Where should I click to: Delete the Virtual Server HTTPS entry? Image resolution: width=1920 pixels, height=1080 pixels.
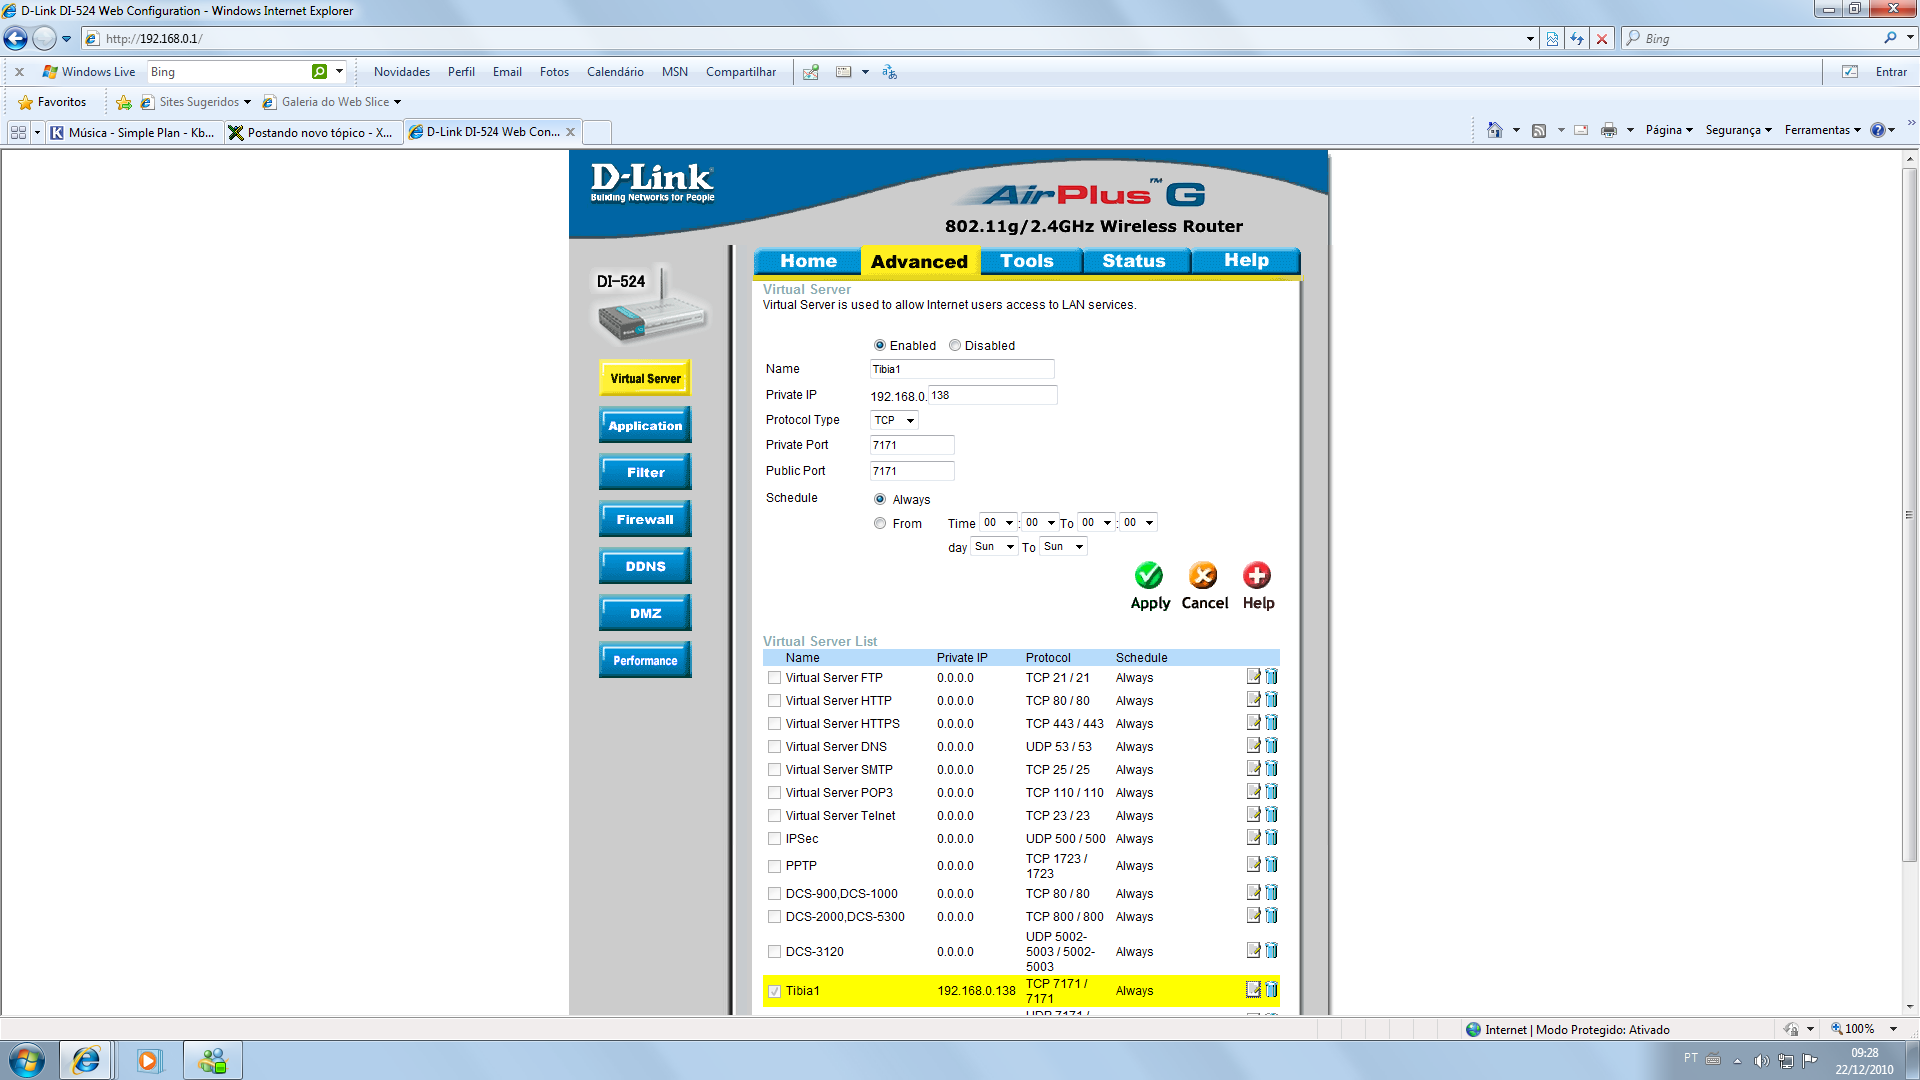[x=1272, y=722]
